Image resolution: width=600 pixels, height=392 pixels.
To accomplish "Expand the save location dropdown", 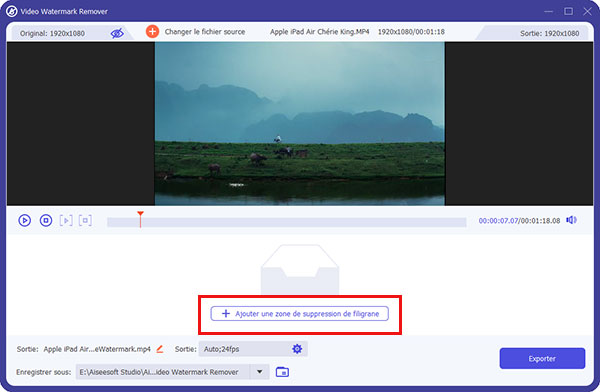I will coord(259,372).
